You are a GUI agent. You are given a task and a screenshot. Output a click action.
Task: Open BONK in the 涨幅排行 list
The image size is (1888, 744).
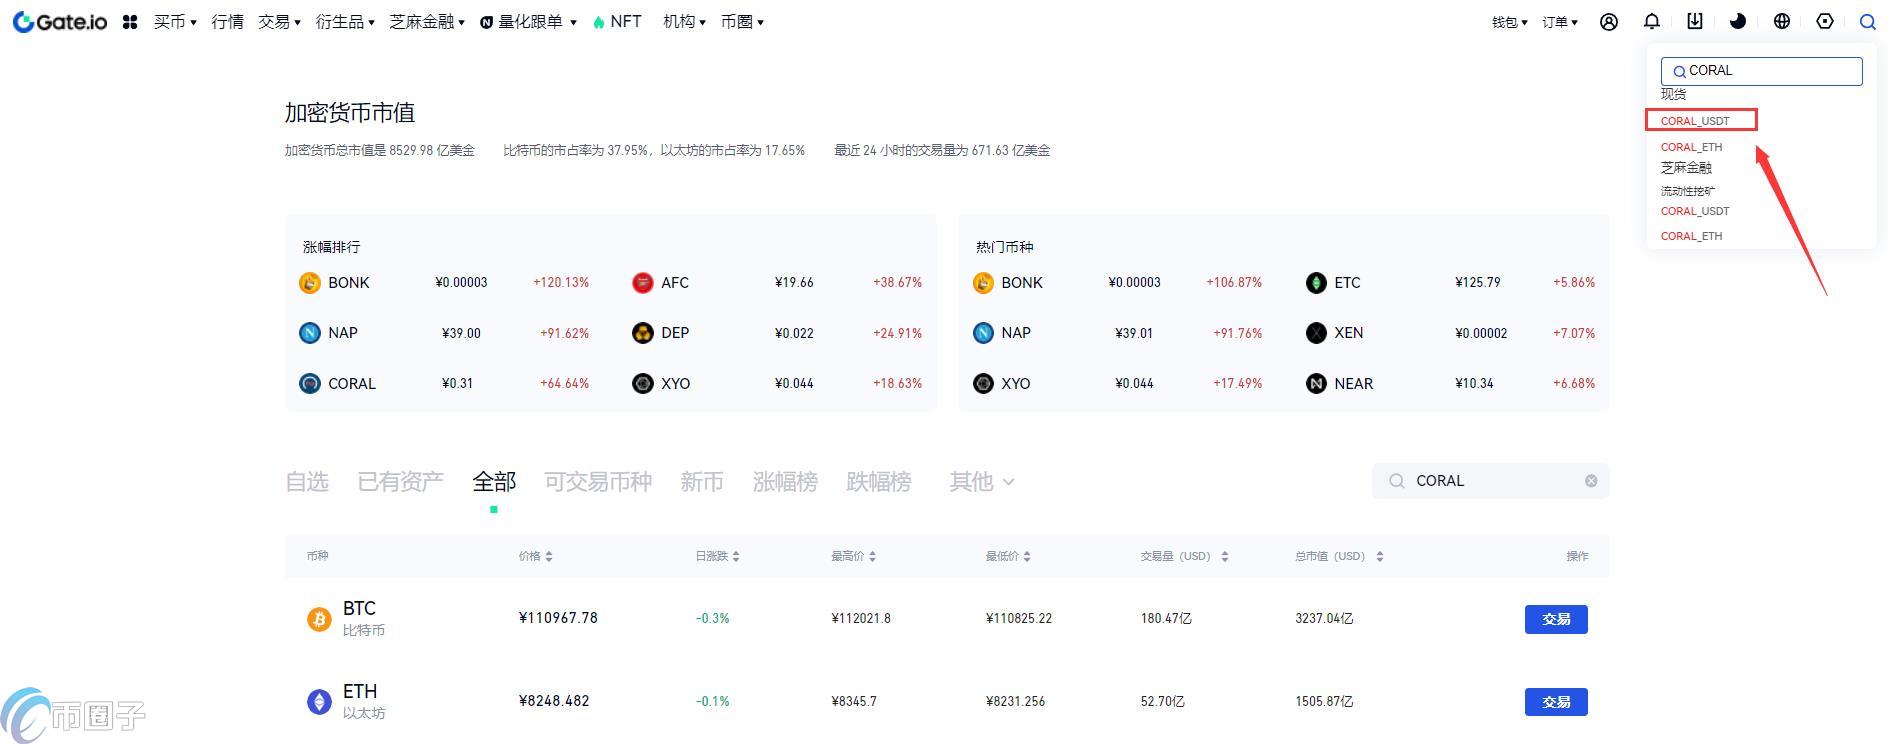(348, 283)
